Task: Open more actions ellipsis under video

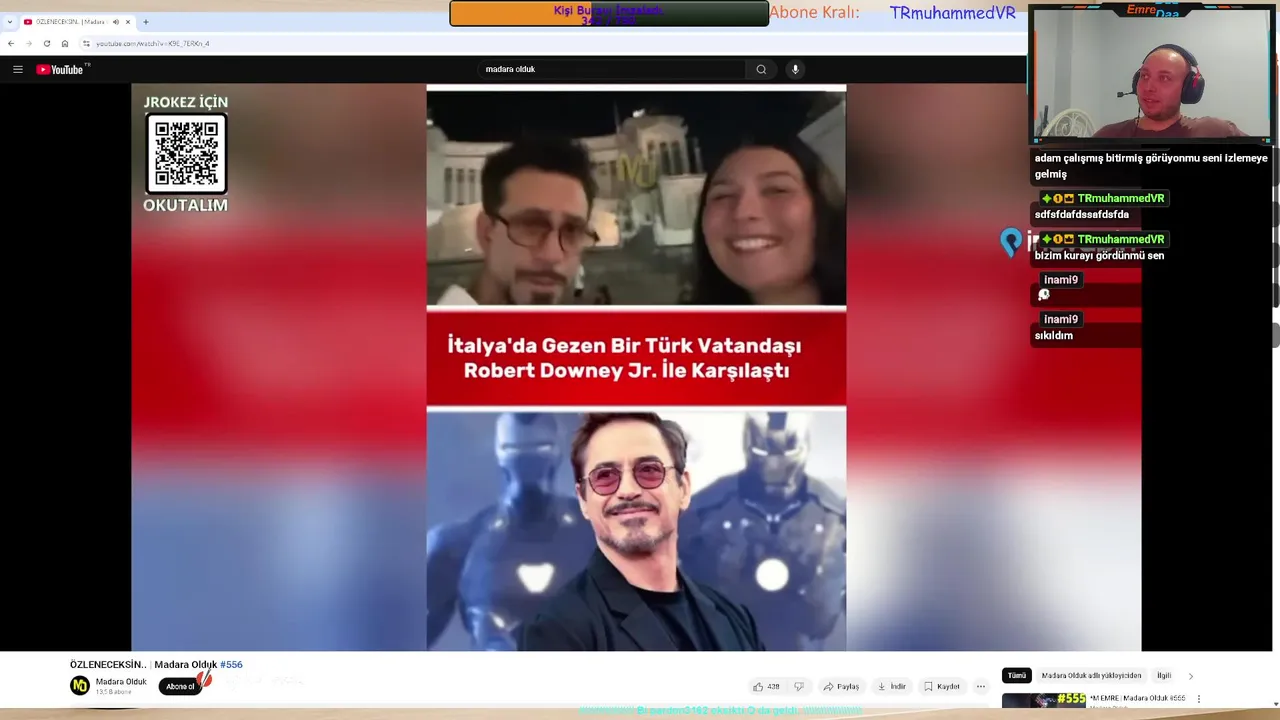Action: click(981, 686)
